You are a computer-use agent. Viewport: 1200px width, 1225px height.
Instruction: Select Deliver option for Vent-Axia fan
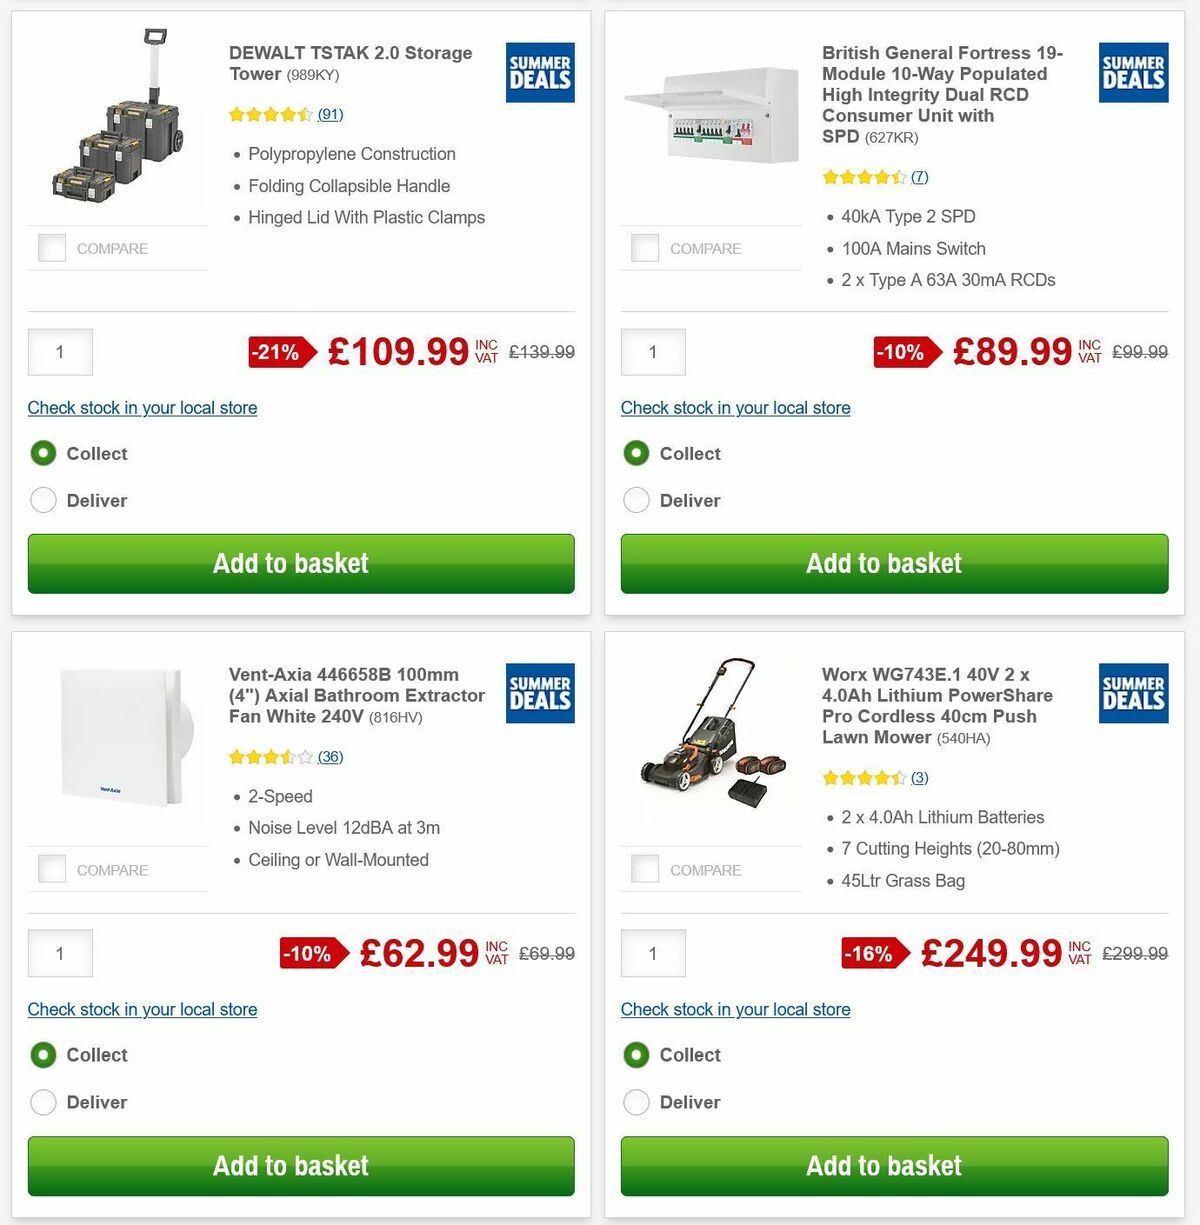click(43, 1102)
